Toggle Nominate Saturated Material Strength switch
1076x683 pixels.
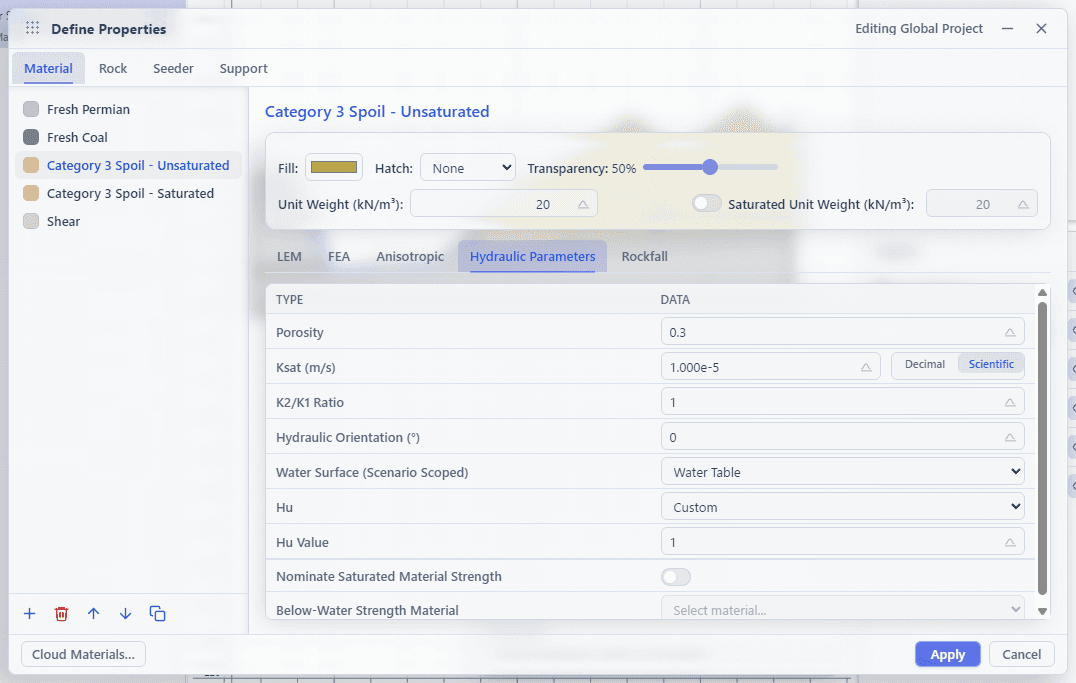pyautogui.click(x=676, y=577)
